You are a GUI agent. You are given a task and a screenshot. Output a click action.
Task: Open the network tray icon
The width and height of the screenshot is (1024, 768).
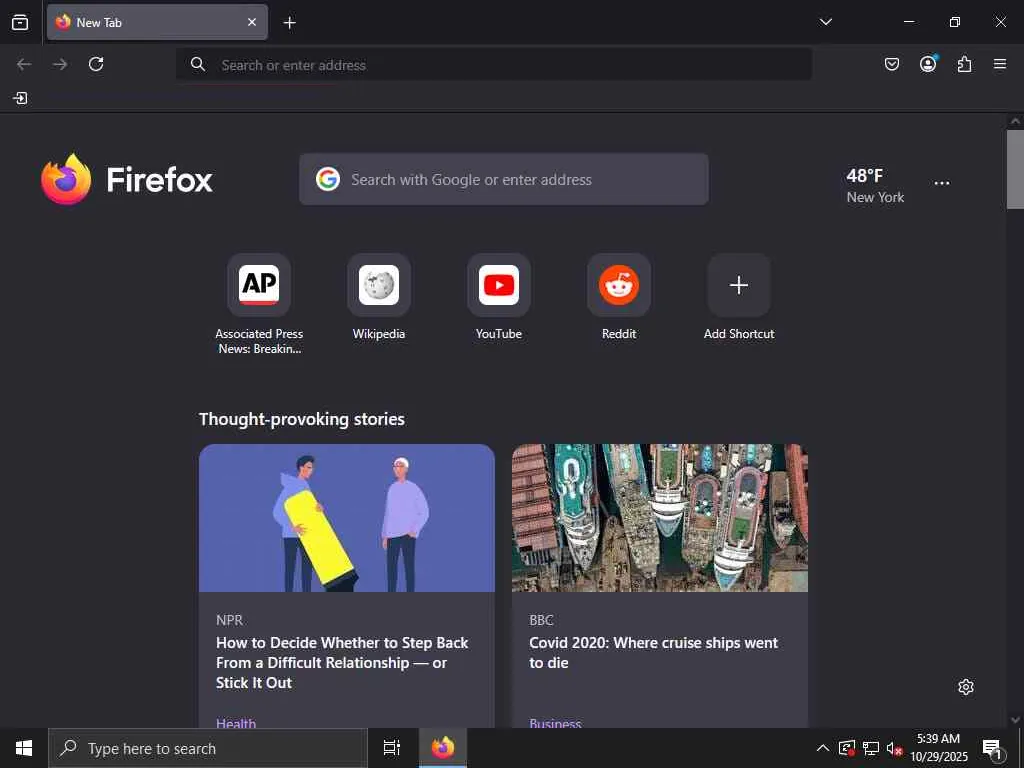[x=871, y=748]
